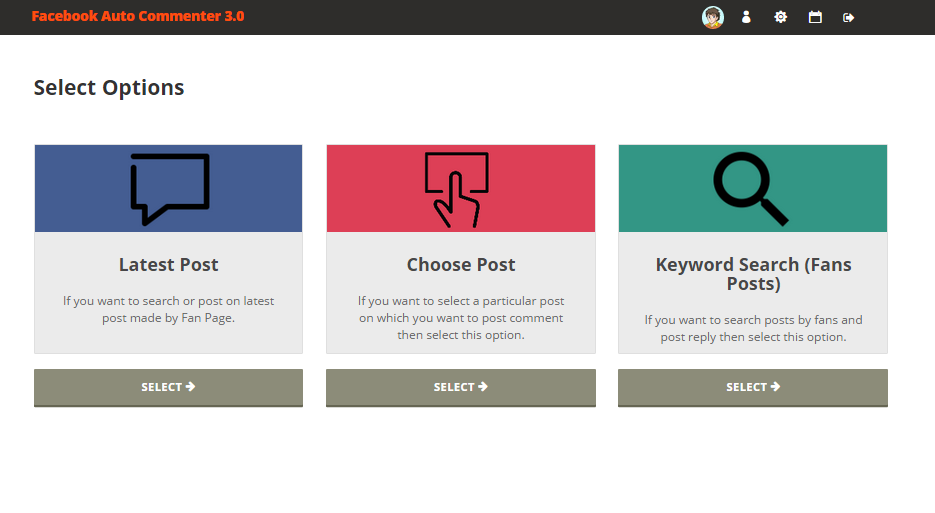This screenshot has height=513, width=935.
Task: Open the user profile icon
Action: 746,17
